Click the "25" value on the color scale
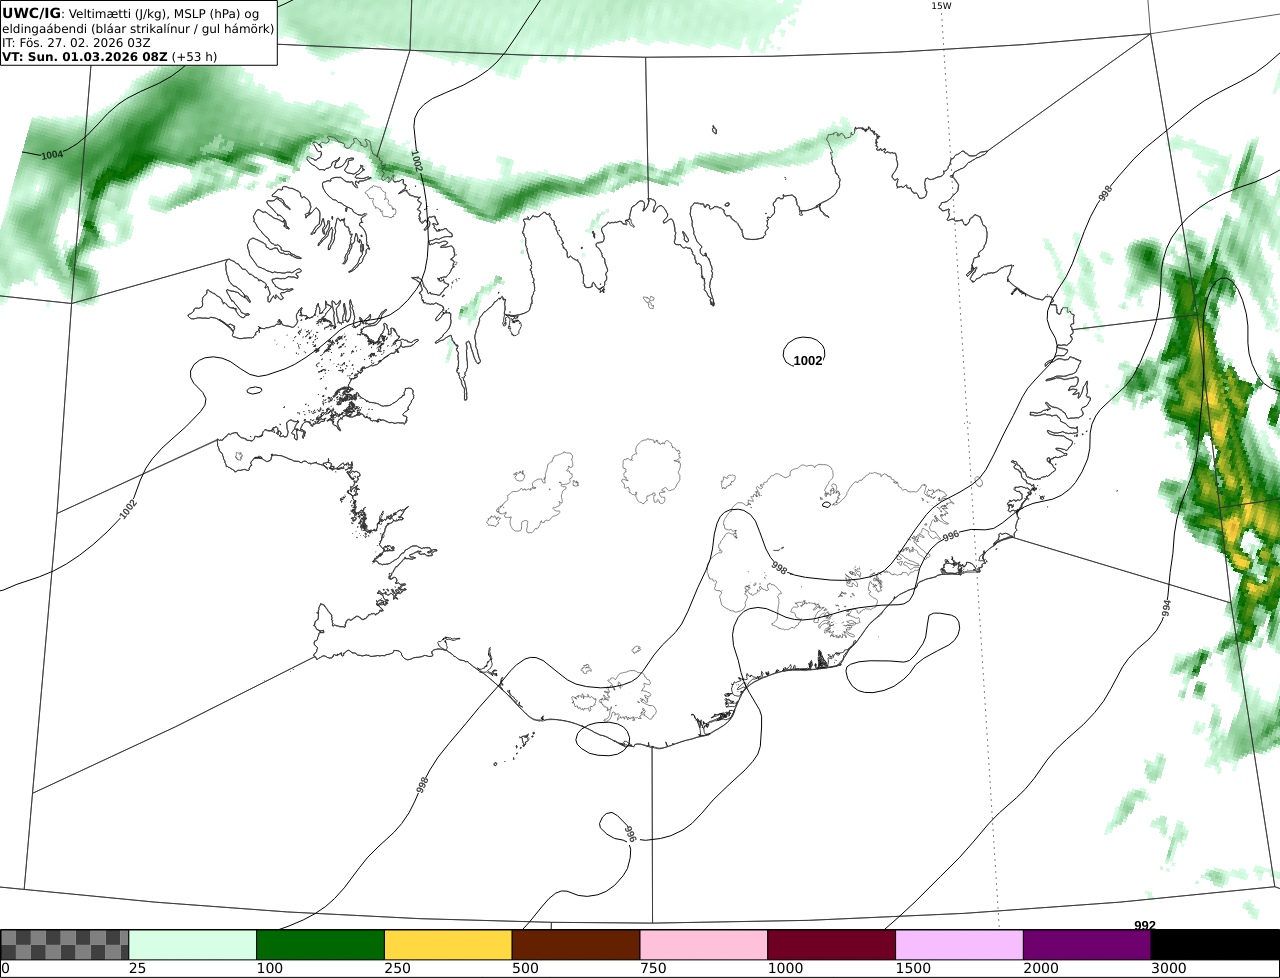This screenshot has height=978, width=1280. point(137,969)
